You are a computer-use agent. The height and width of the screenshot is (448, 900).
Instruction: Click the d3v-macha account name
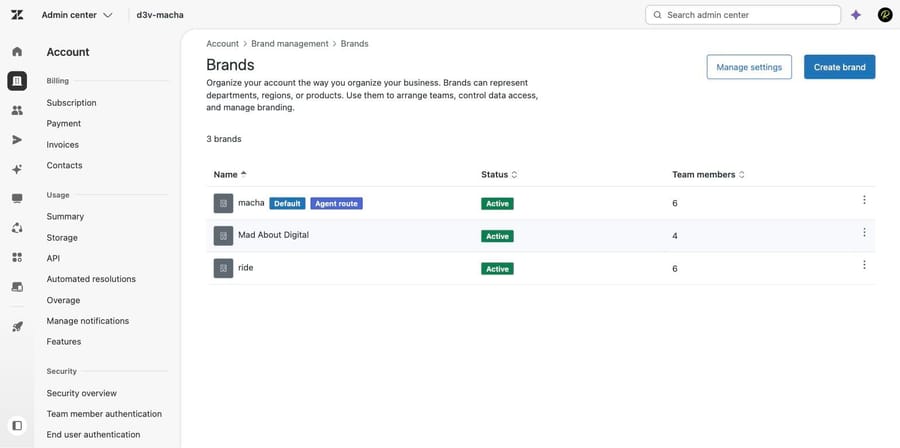click(160, 15)
